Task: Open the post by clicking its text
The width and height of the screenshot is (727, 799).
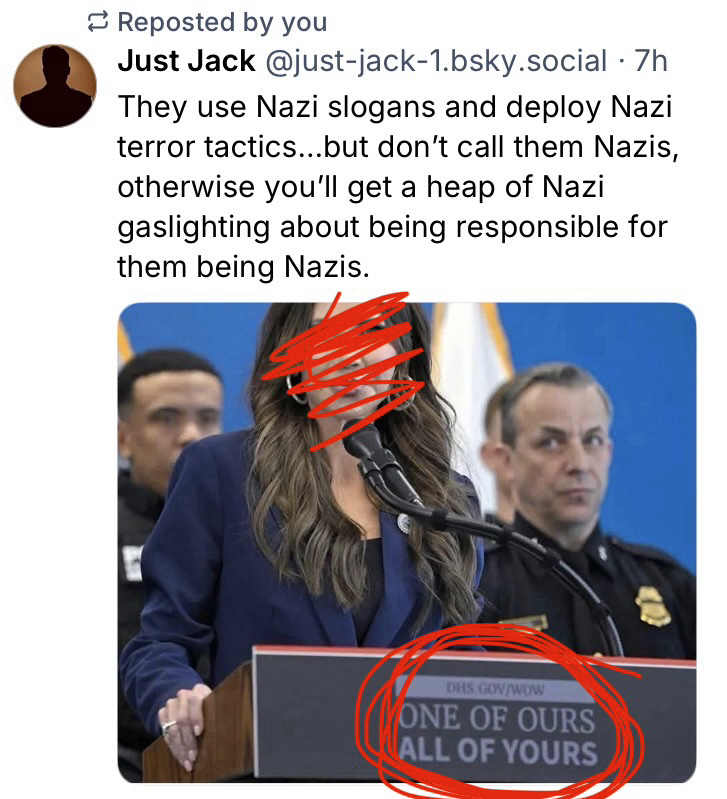Action: pyautogui.click(x=397, y=187)
